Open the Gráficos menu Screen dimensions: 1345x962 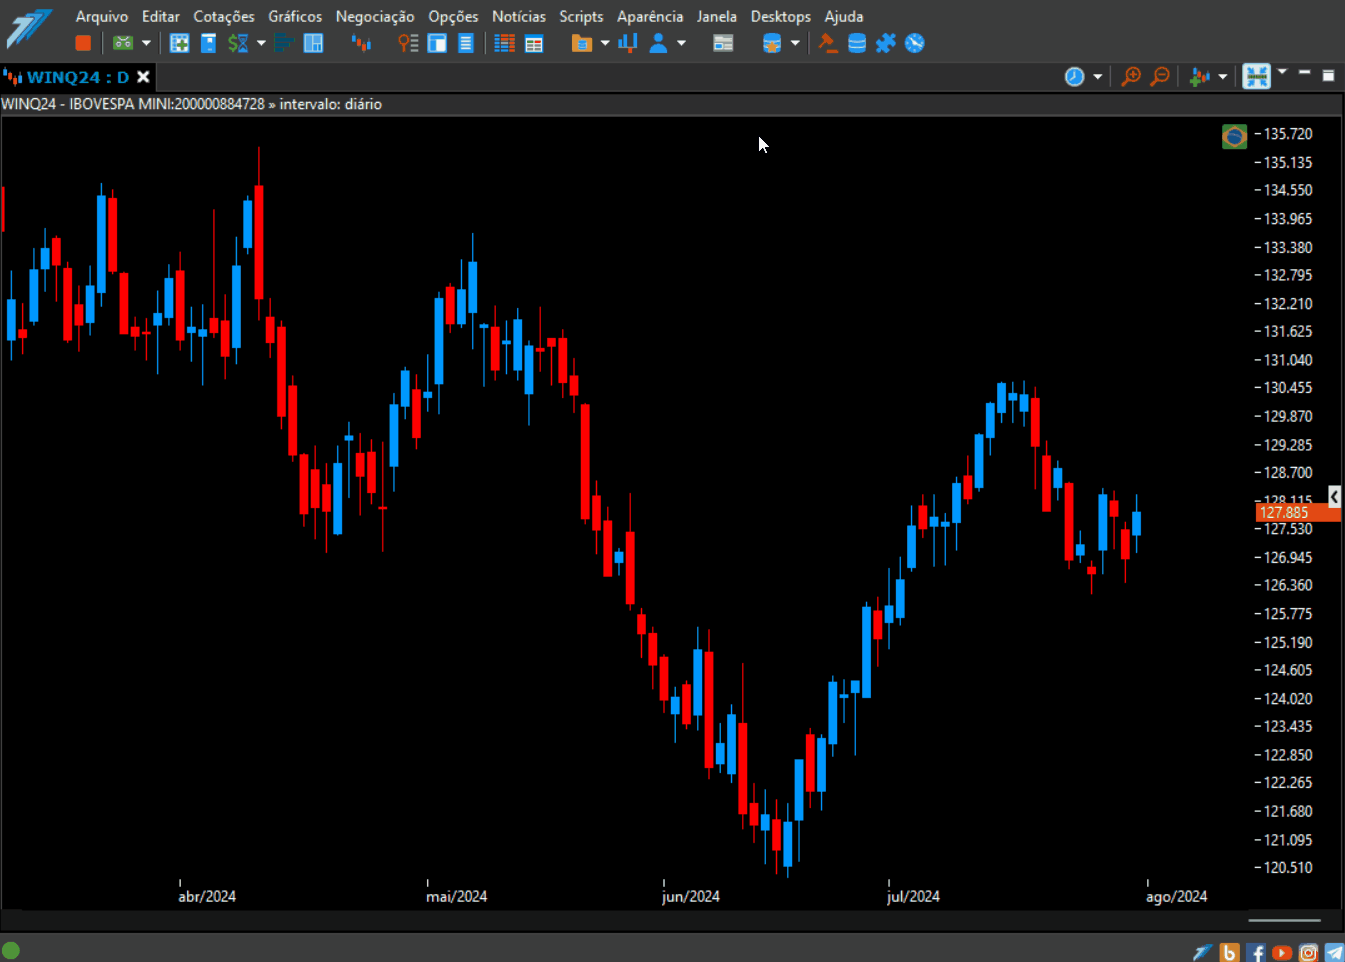coord(295,16)
